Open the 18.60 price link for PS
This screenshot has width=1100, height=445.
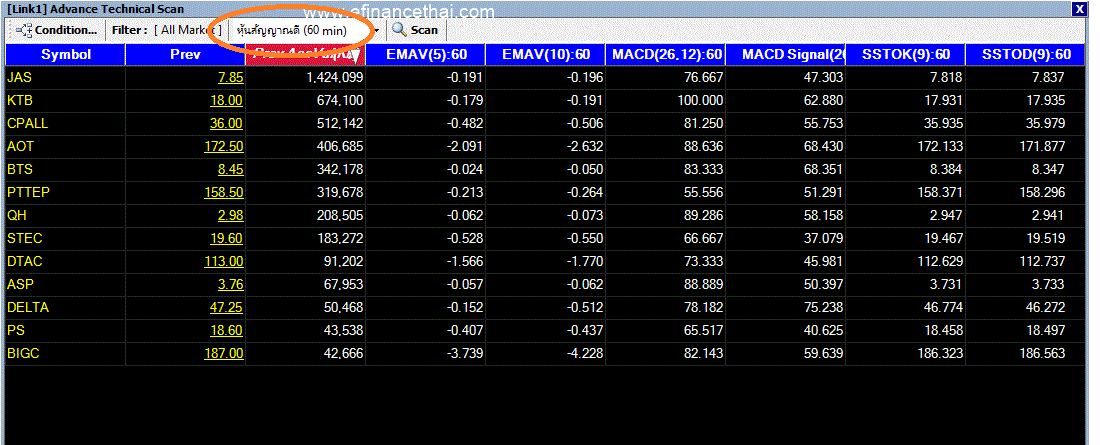(226, 331)
